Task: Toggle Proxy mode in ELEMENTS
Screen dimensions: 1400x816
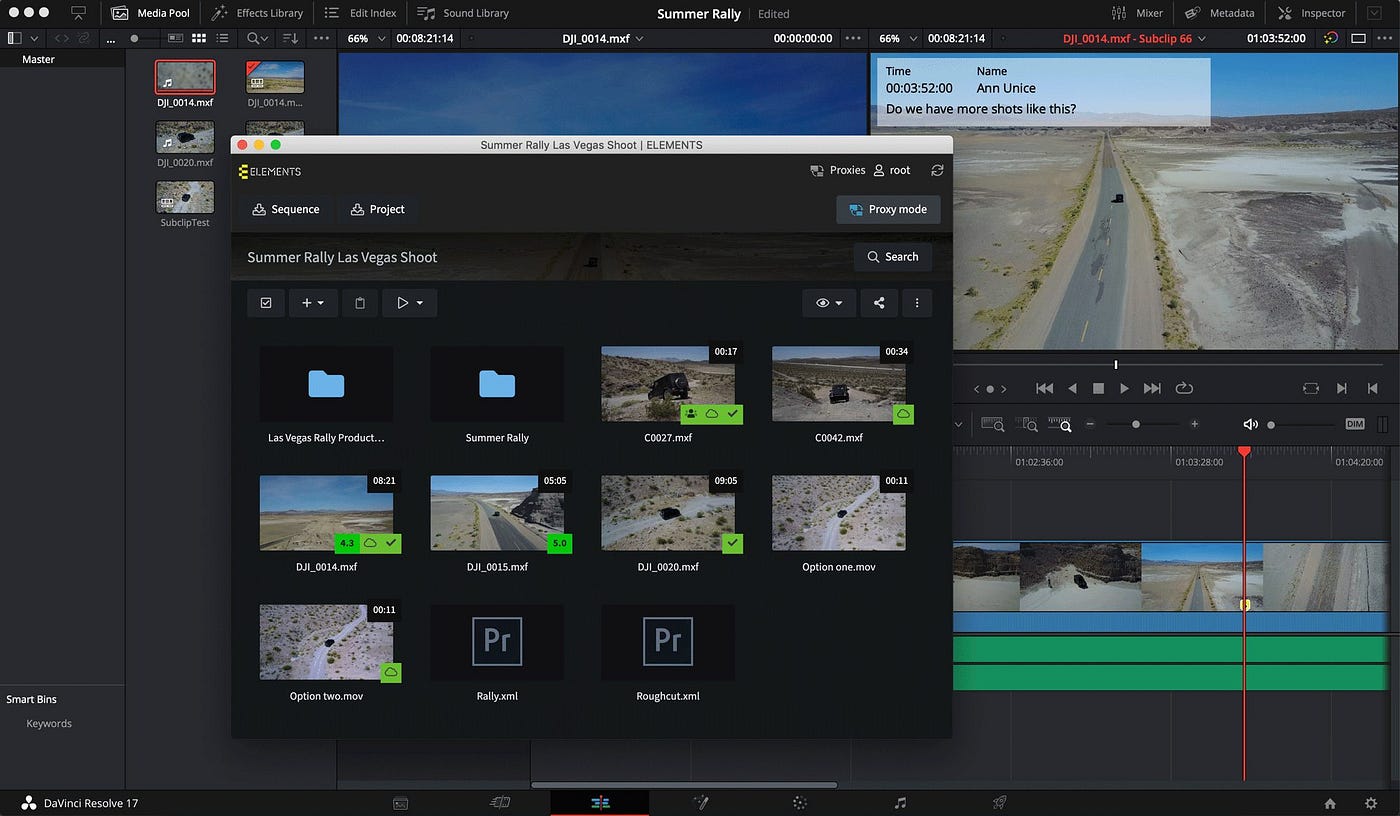Action: (x=888, y=209)
